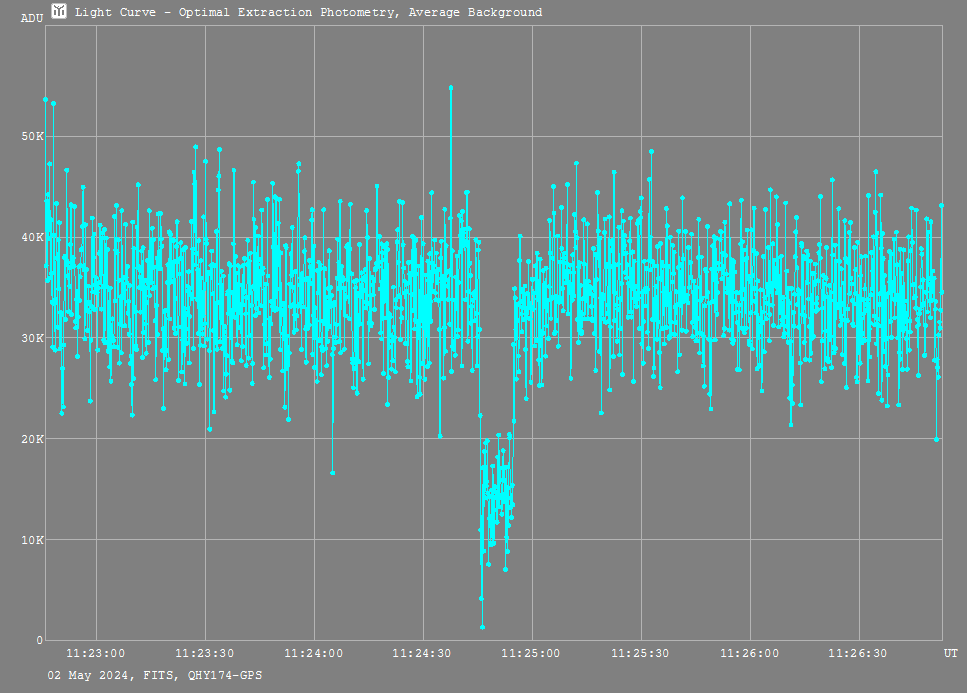Click the 11:26:00 time axis label
The width and height of the screenshot is (967, 693).
tap(749, 654)
